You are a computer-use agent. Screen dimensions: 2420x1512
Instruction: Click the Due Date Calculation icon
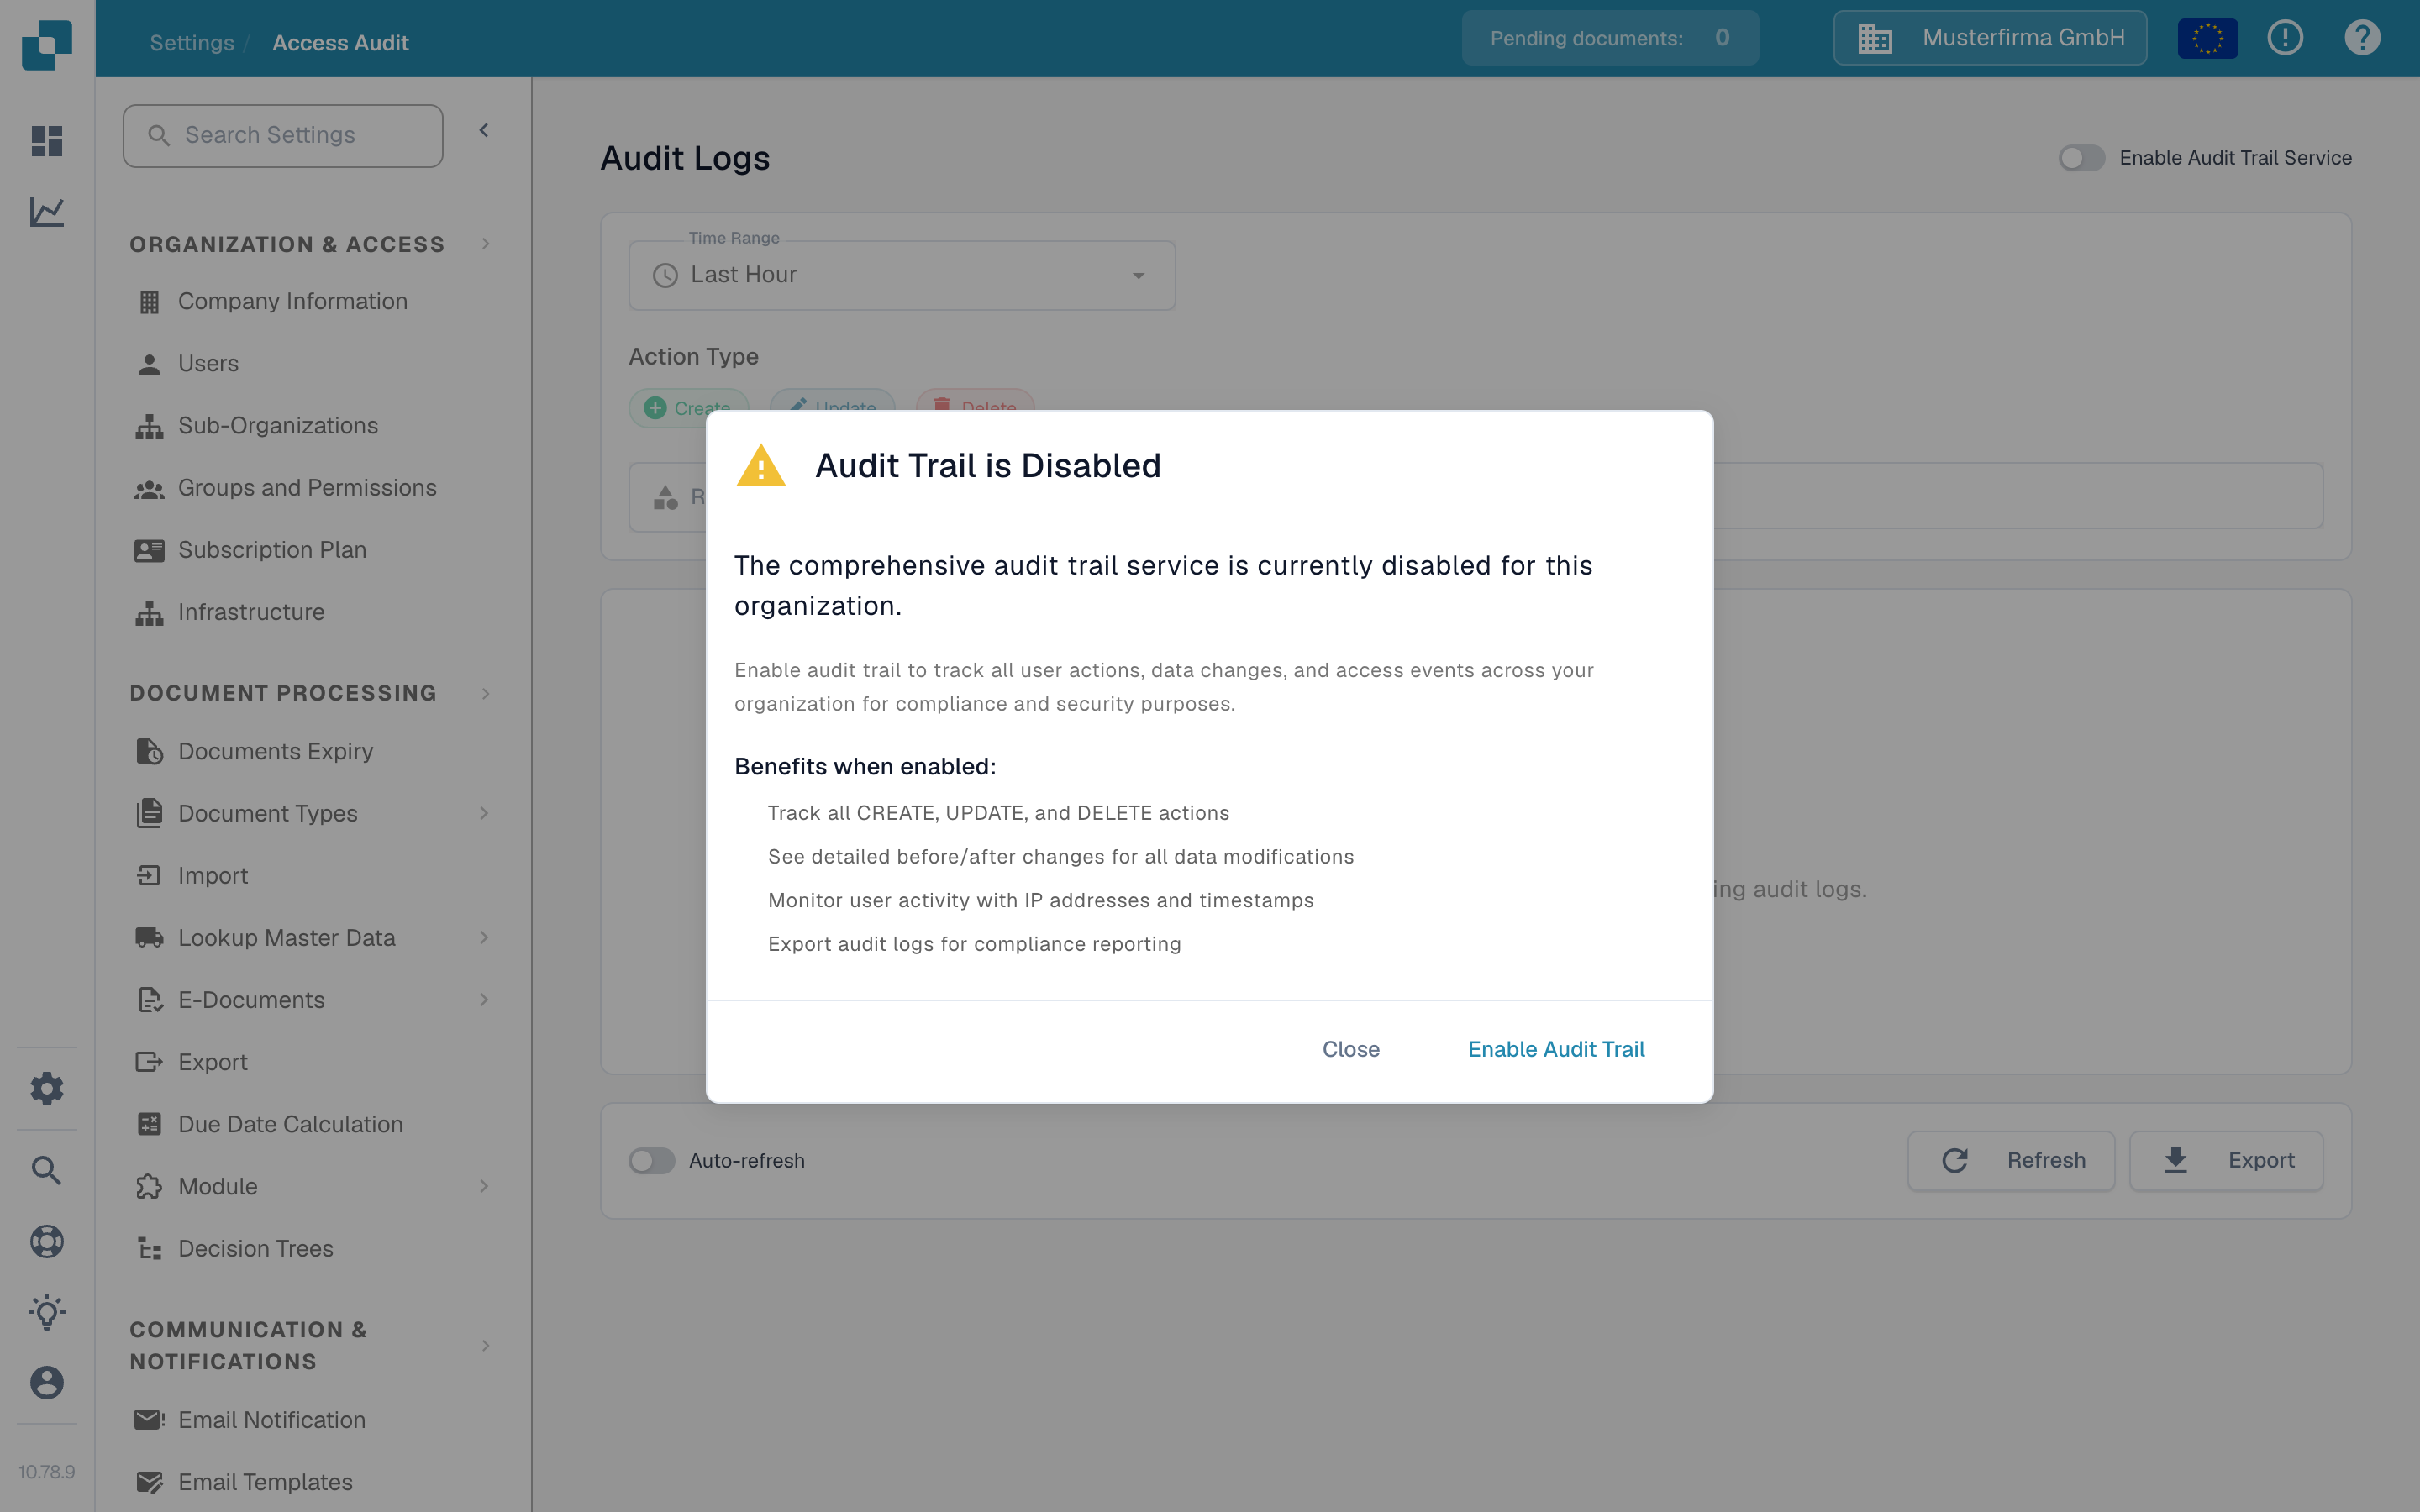[x=149, y=1124]
